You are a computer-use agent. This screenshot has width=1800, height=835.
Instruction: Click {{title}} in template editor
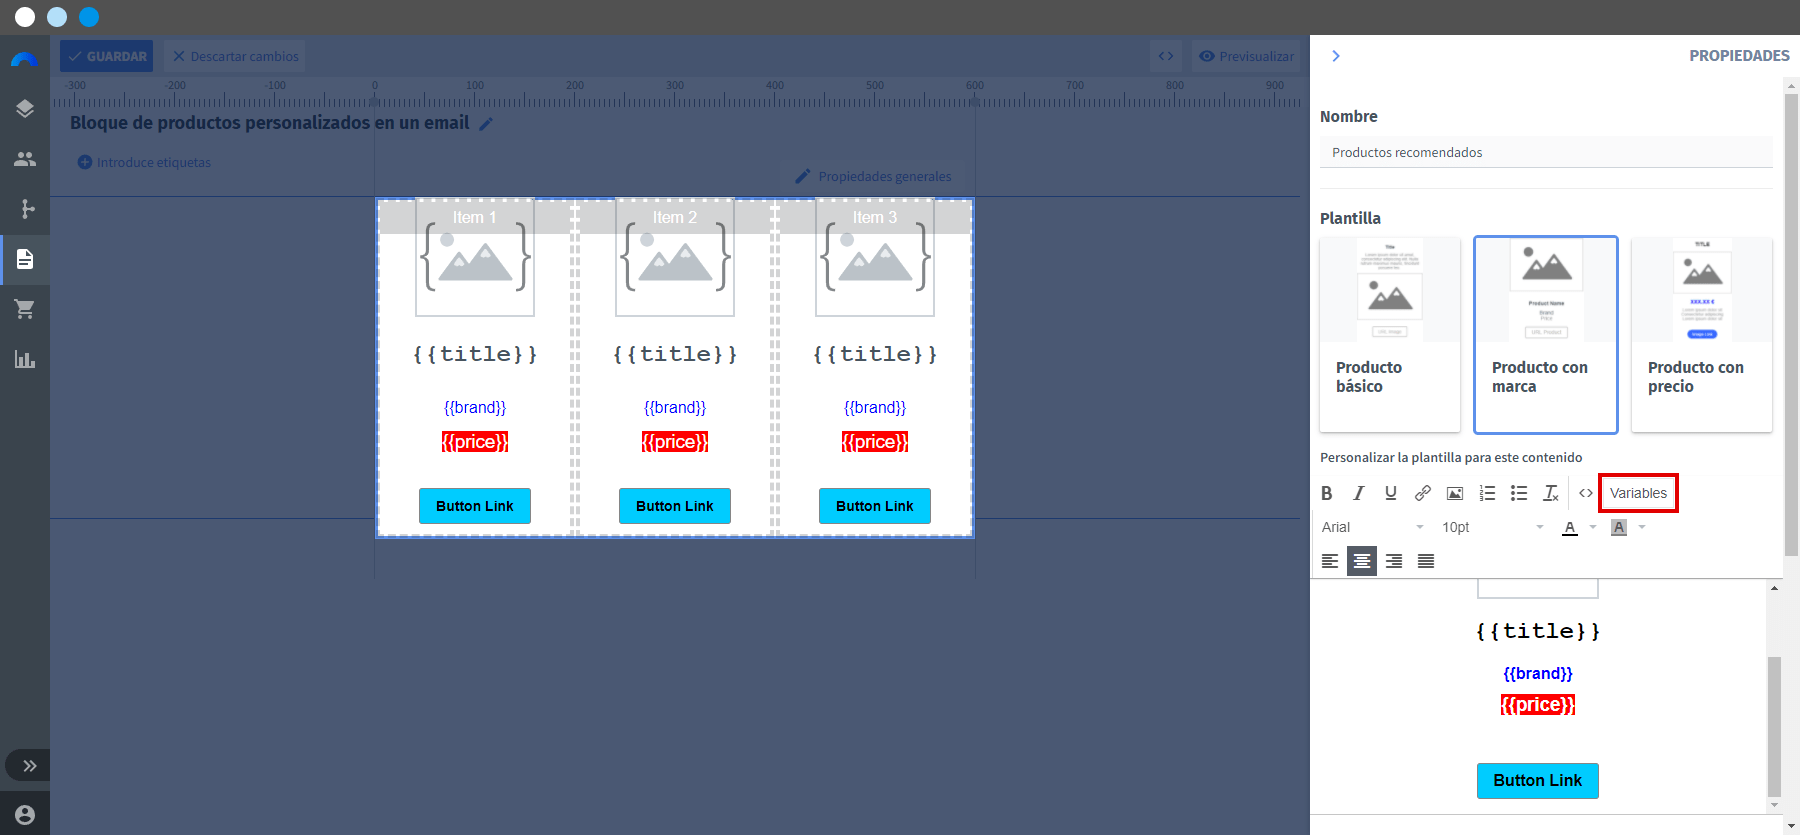[1538, 631]
